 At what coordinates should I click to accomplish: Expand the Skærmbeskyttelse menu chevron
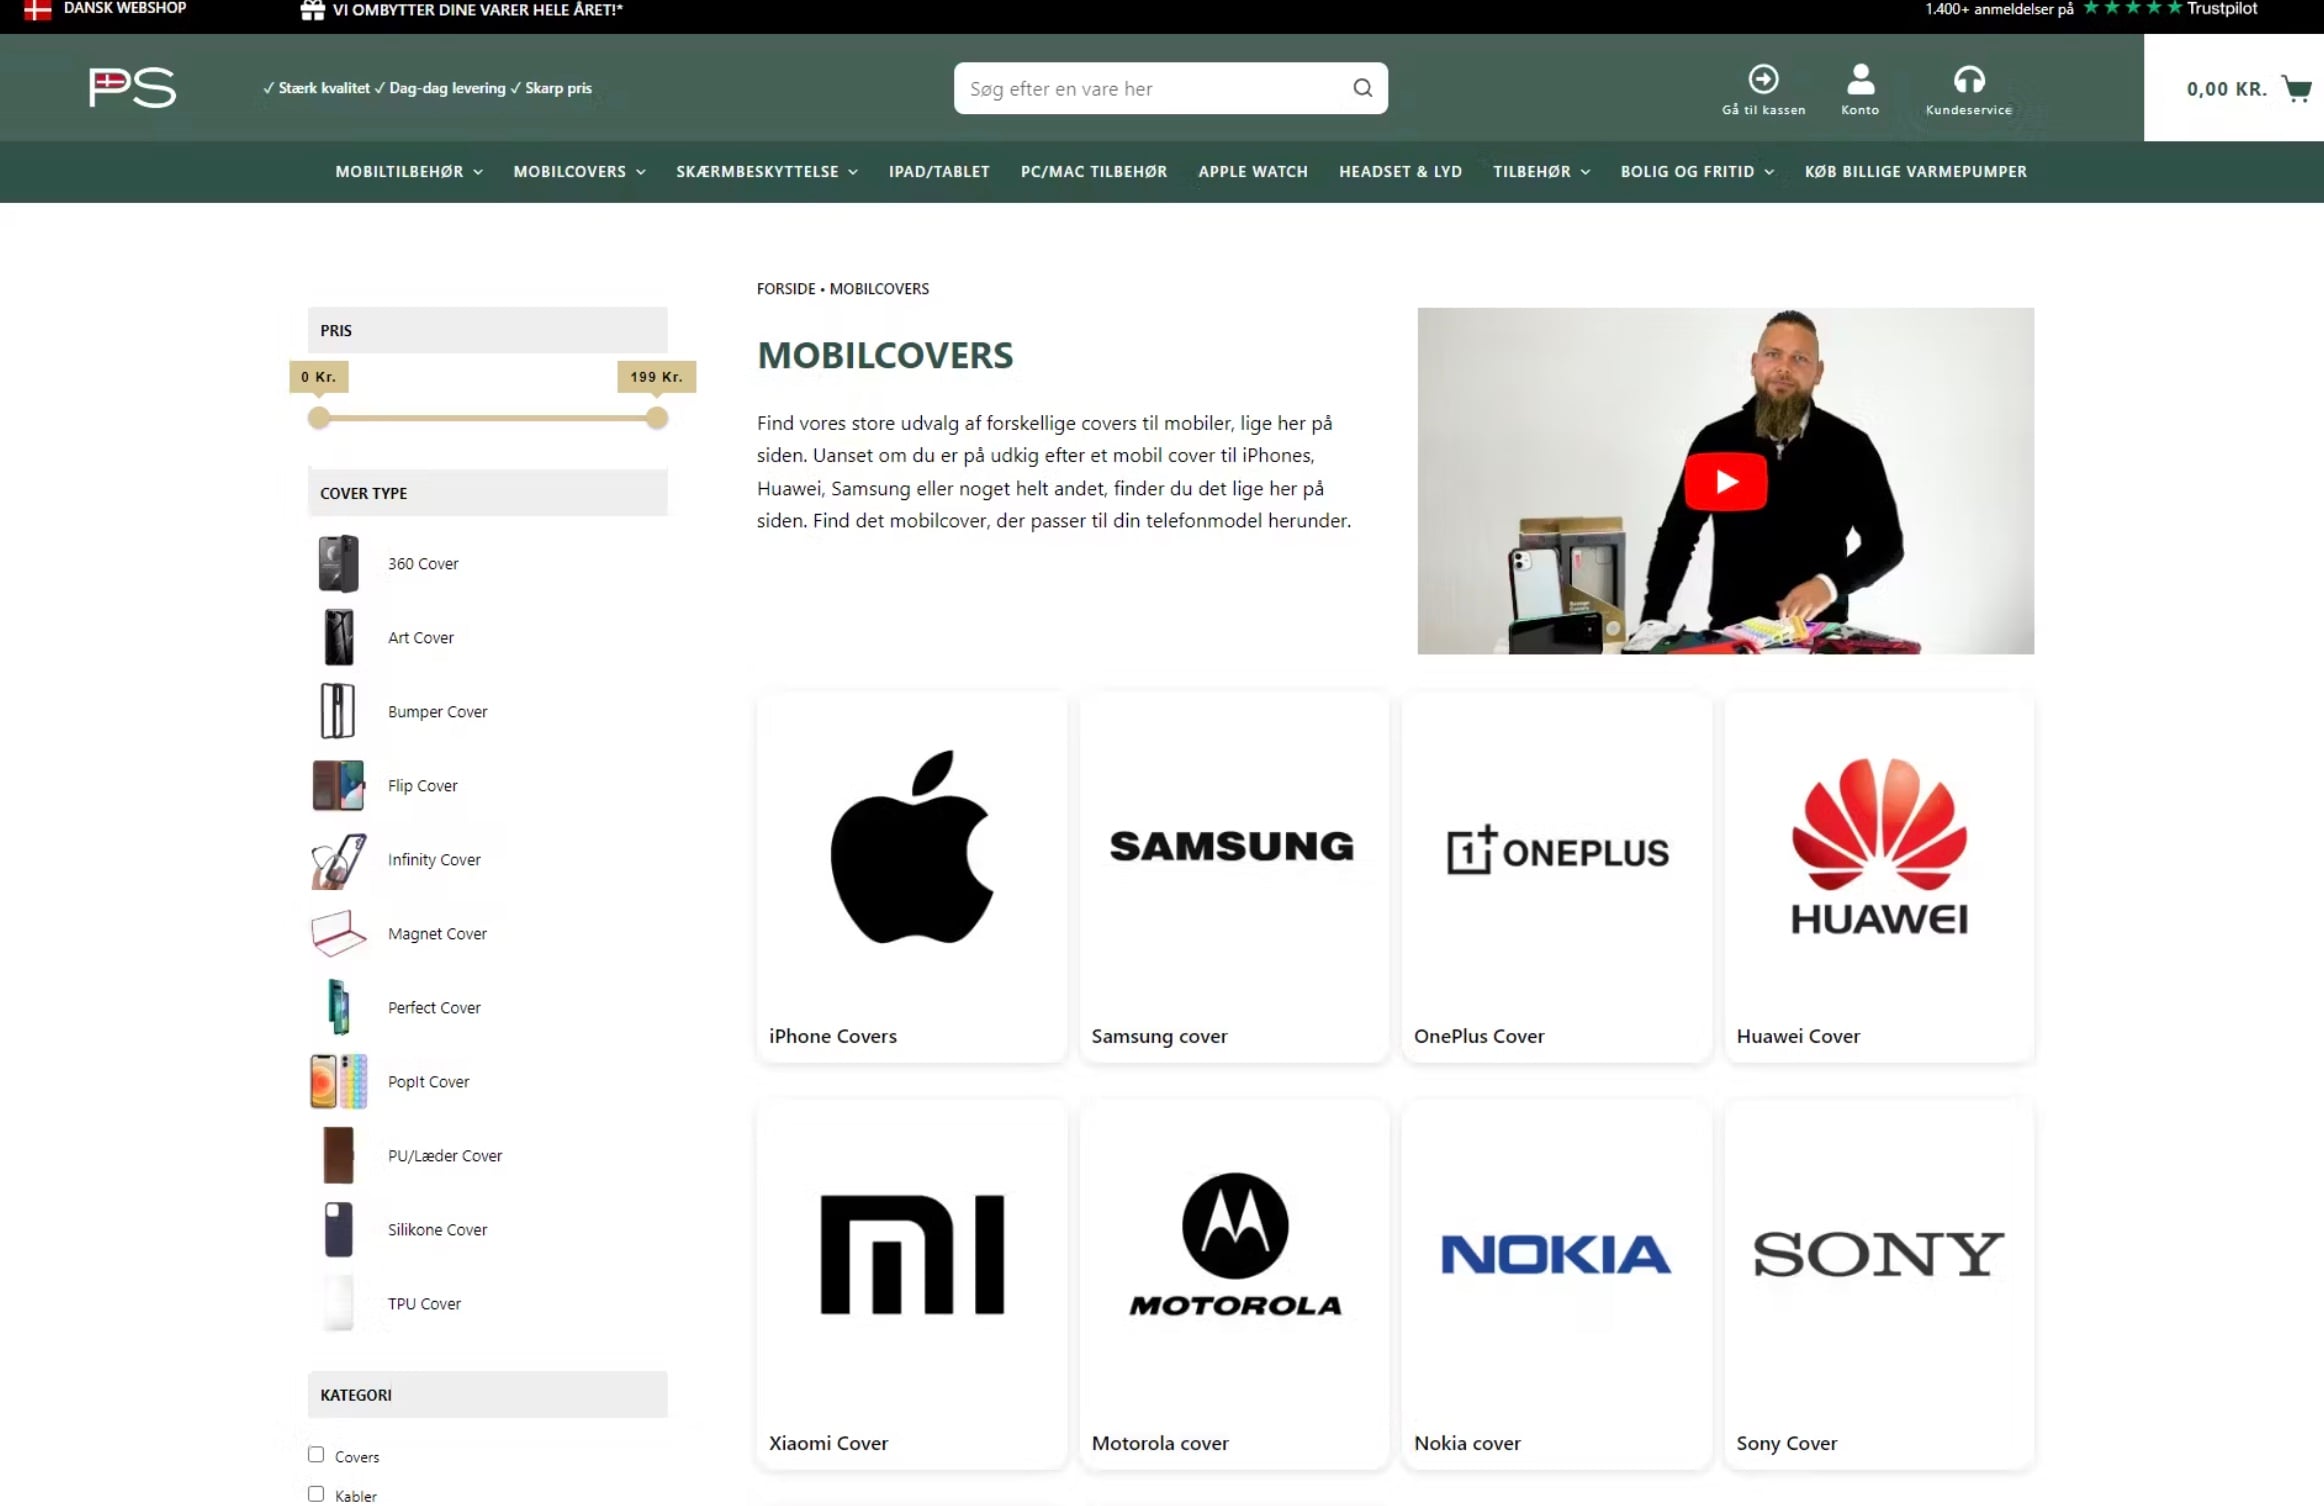coord(853,172)
